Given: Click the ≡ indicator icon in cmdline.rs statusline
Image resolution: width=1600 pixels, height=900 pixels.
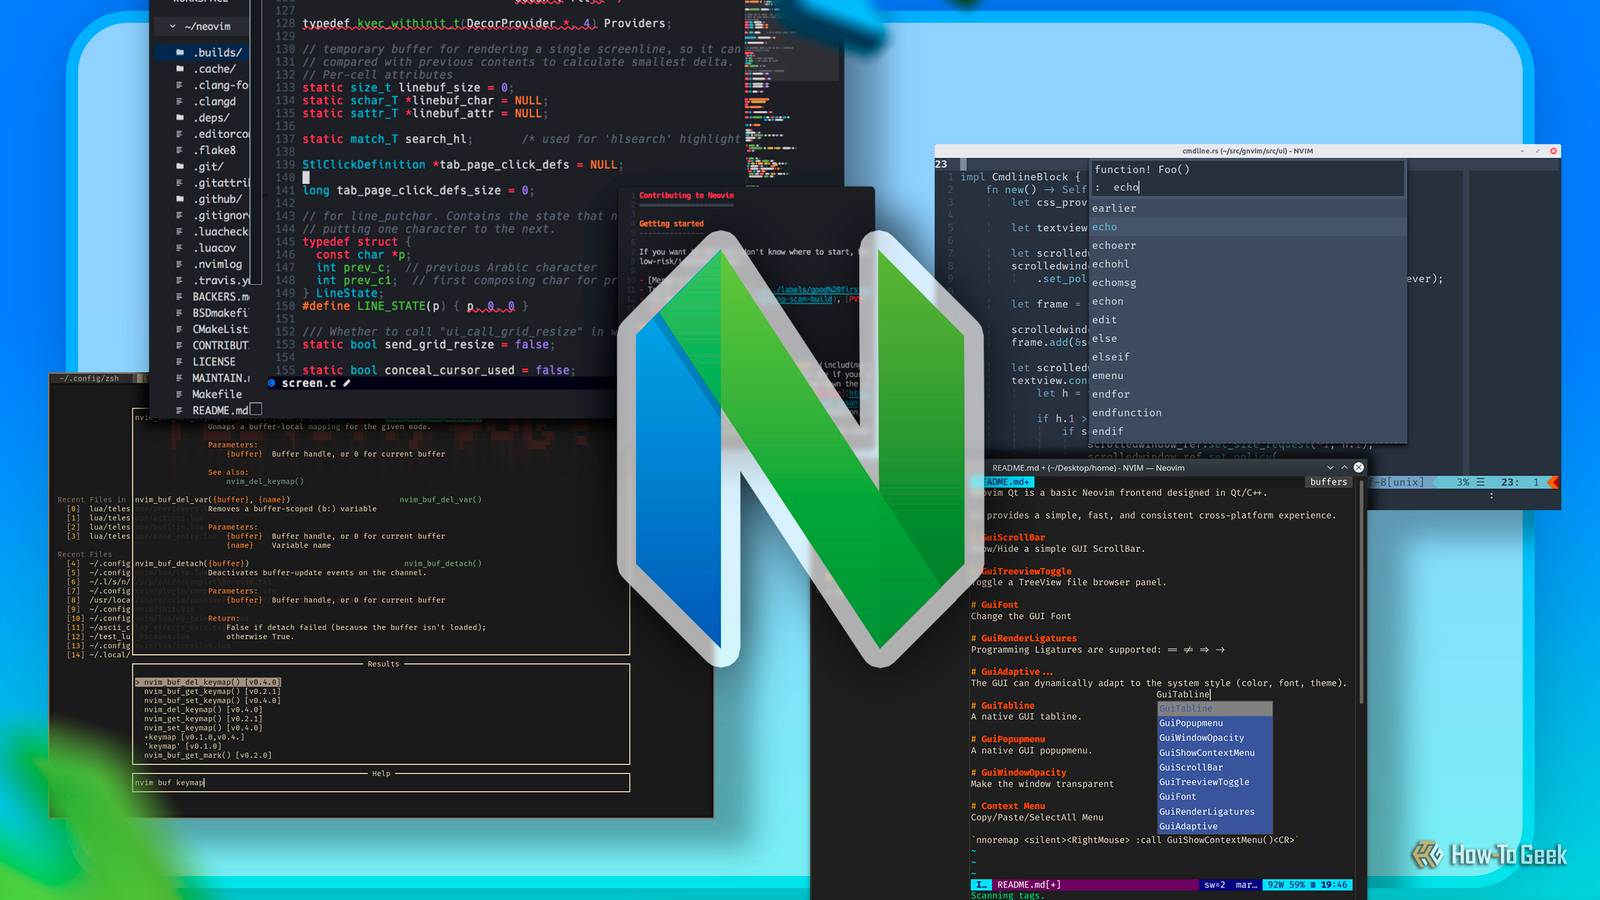Looking at the screenshot, I should pos(1481,482).
